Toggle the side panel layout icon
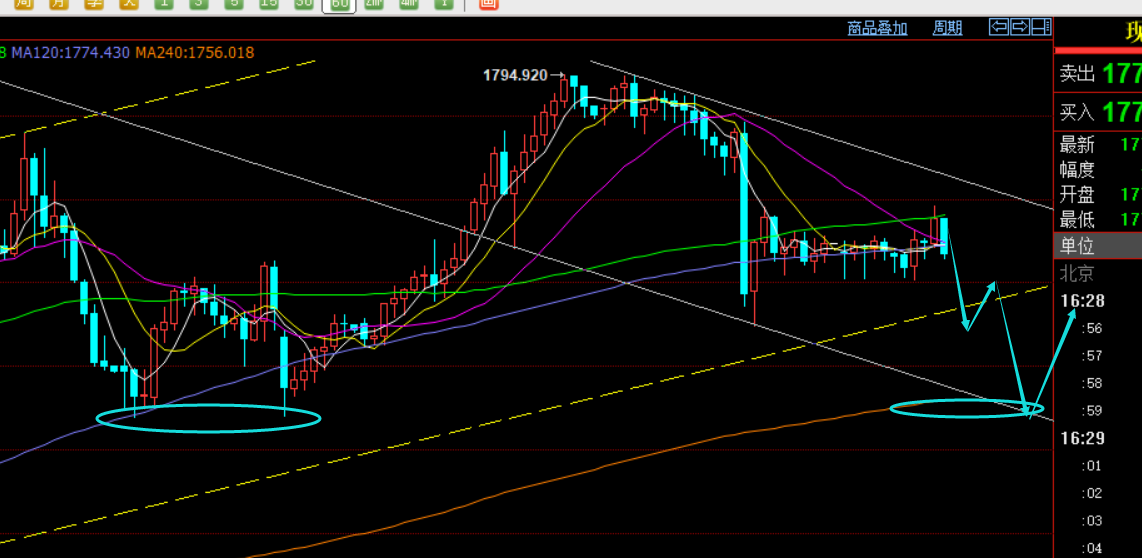Screen dimensions: 1142x558 (x=1041, y=27)
